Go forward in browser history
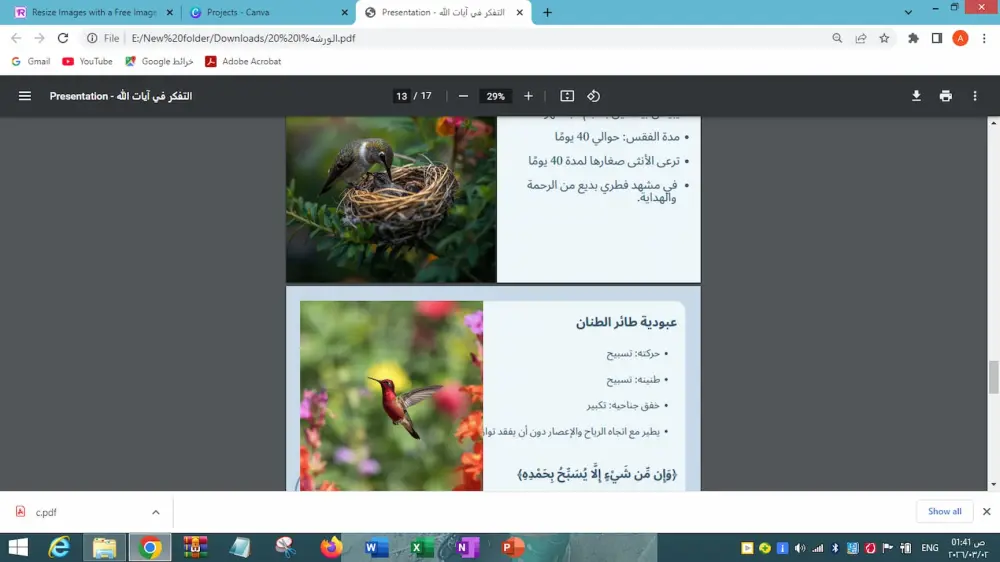 40,38
